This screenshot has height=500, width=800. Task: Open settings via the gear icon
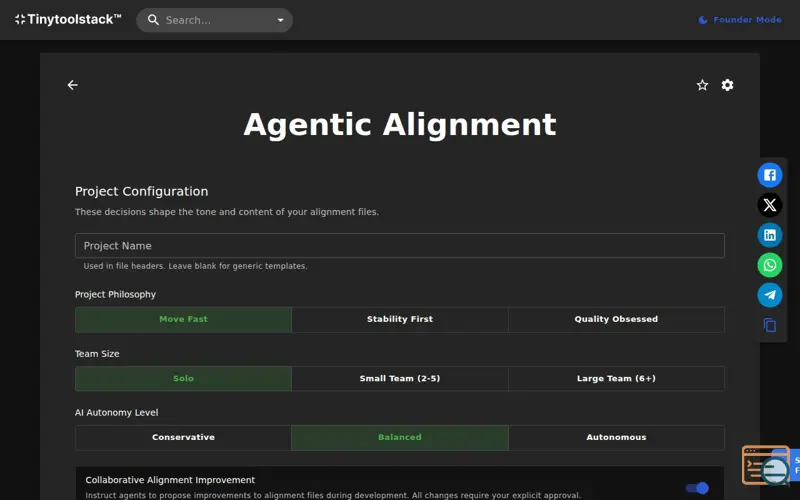(728, 85)
